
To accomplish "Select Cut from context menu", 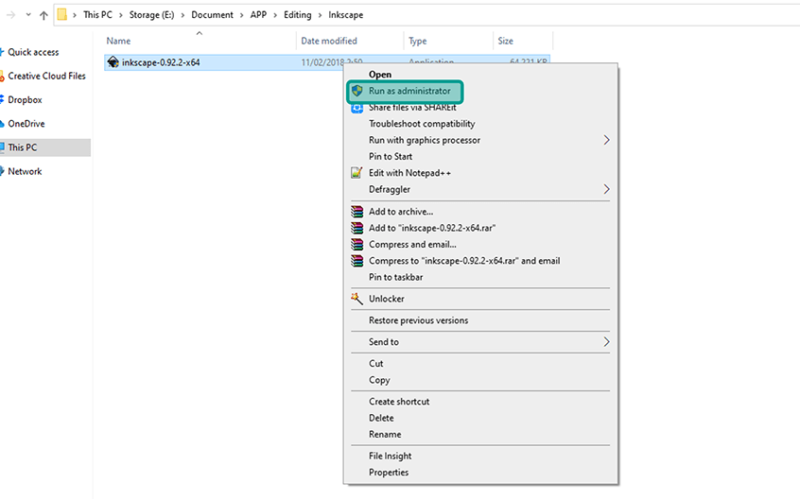I will [x=376, y=363].
